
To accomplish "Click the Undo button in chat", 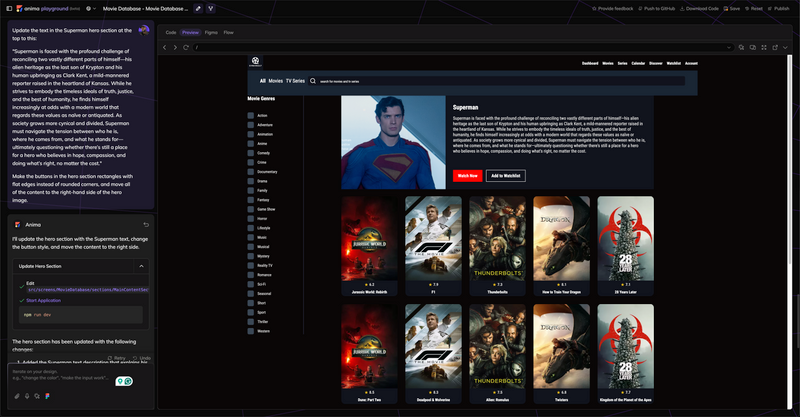I will click(x=142, y=358).
